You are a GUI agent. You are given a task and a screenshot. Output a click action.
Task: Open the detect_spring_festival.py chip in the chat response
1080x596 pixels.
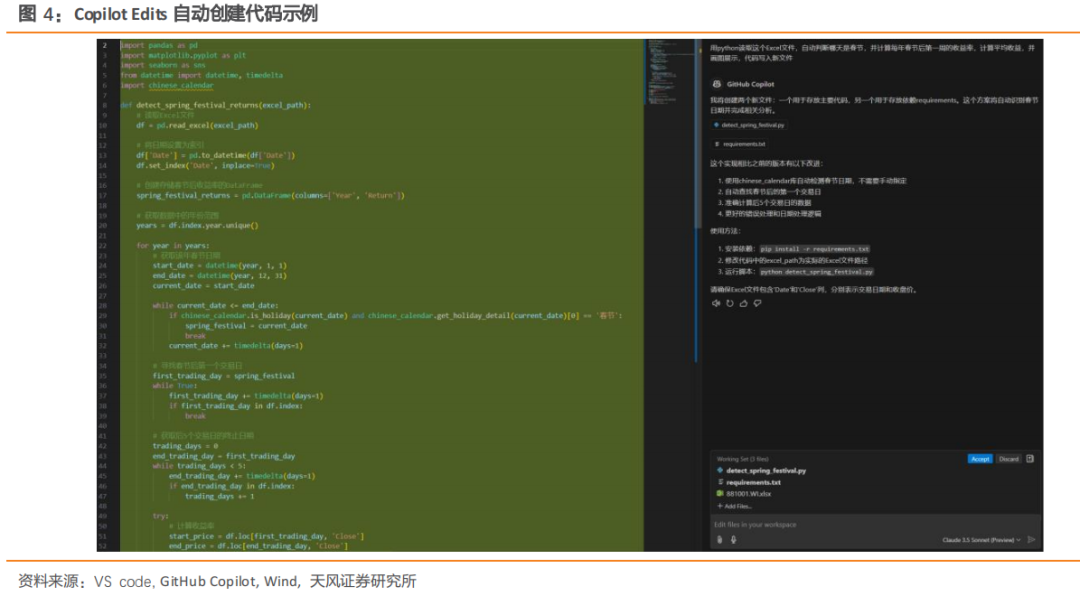coord(749,125)
